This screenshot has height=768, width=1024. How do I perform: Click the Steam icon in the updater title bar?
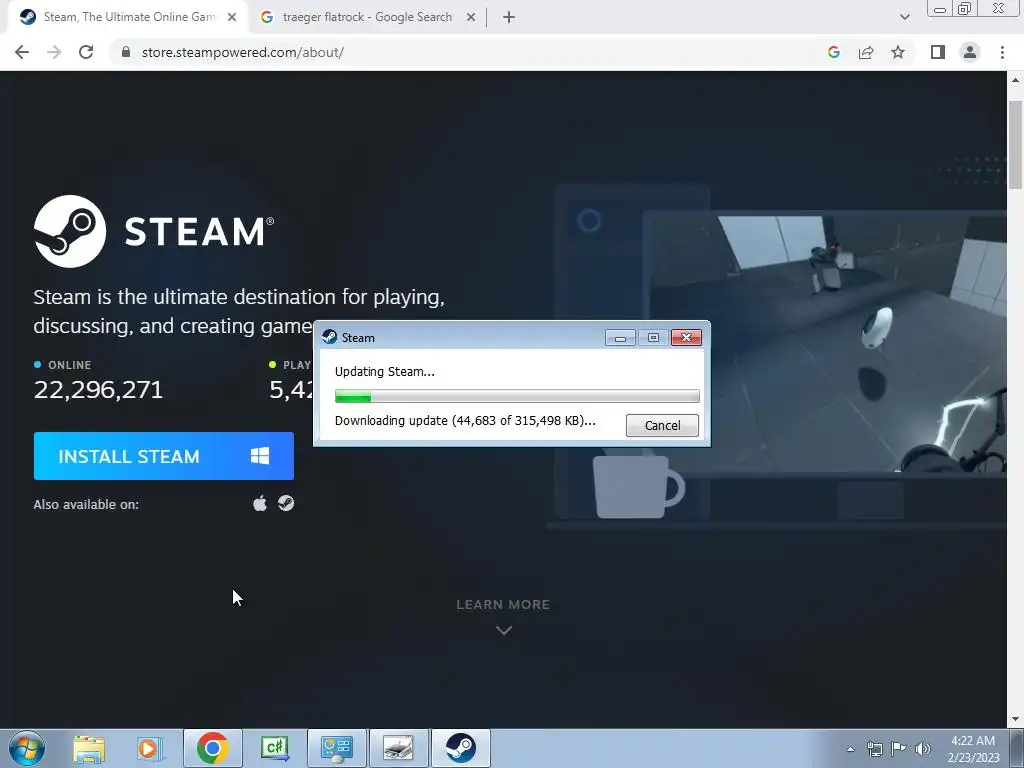click(x=330, y=337)
